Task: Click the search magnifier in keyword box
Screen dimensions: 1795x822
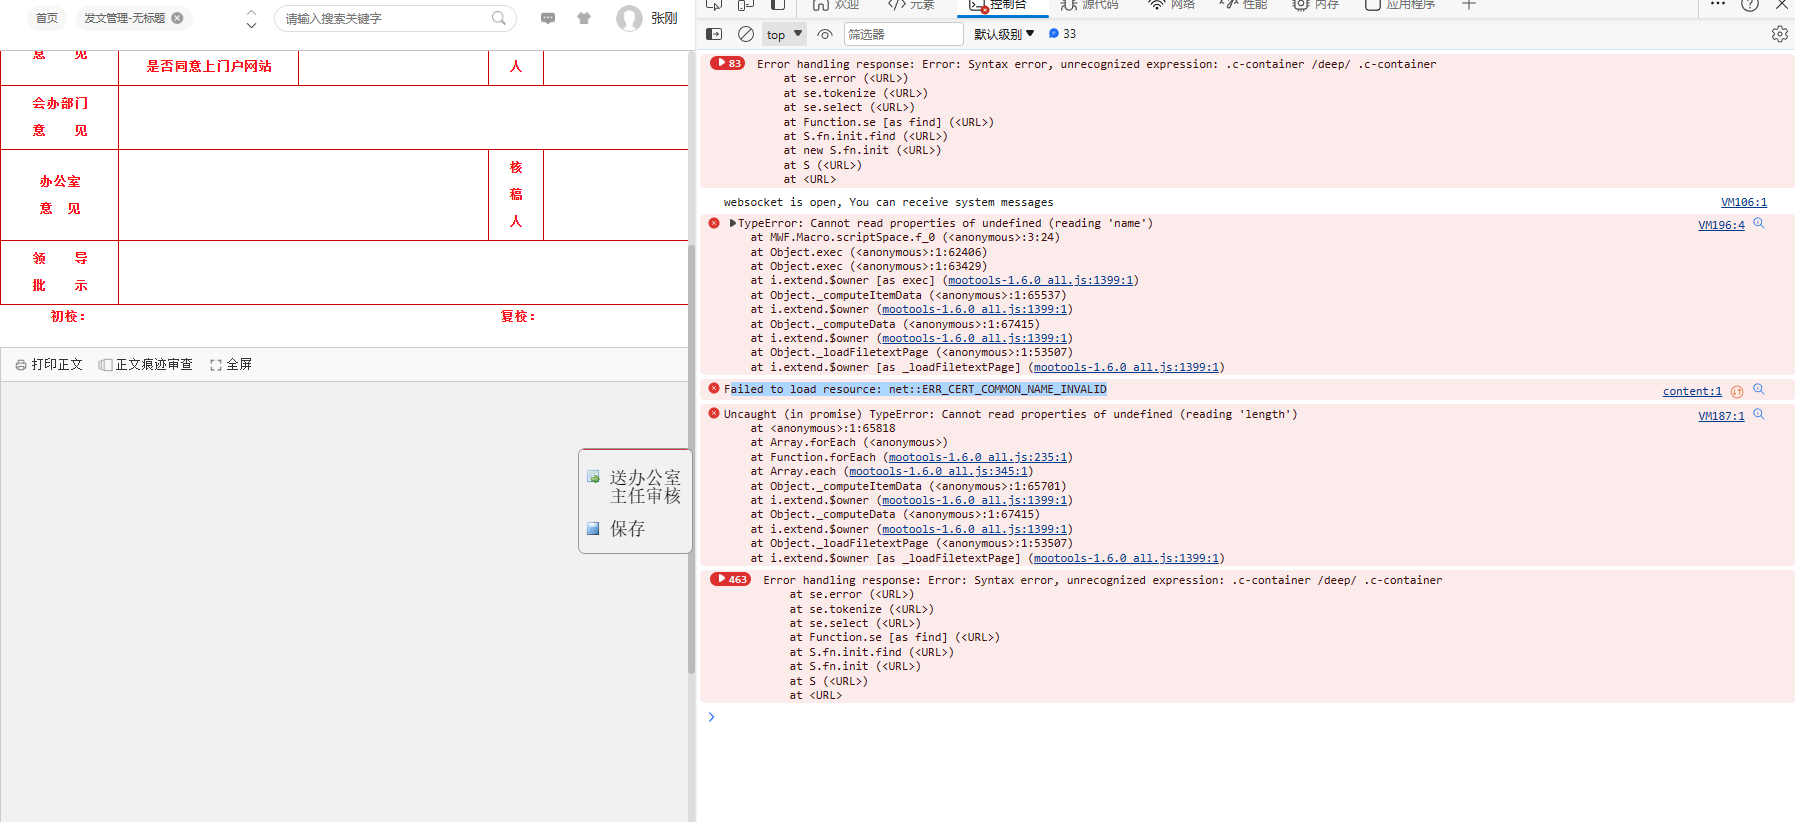Action: [x=498, y=18]
